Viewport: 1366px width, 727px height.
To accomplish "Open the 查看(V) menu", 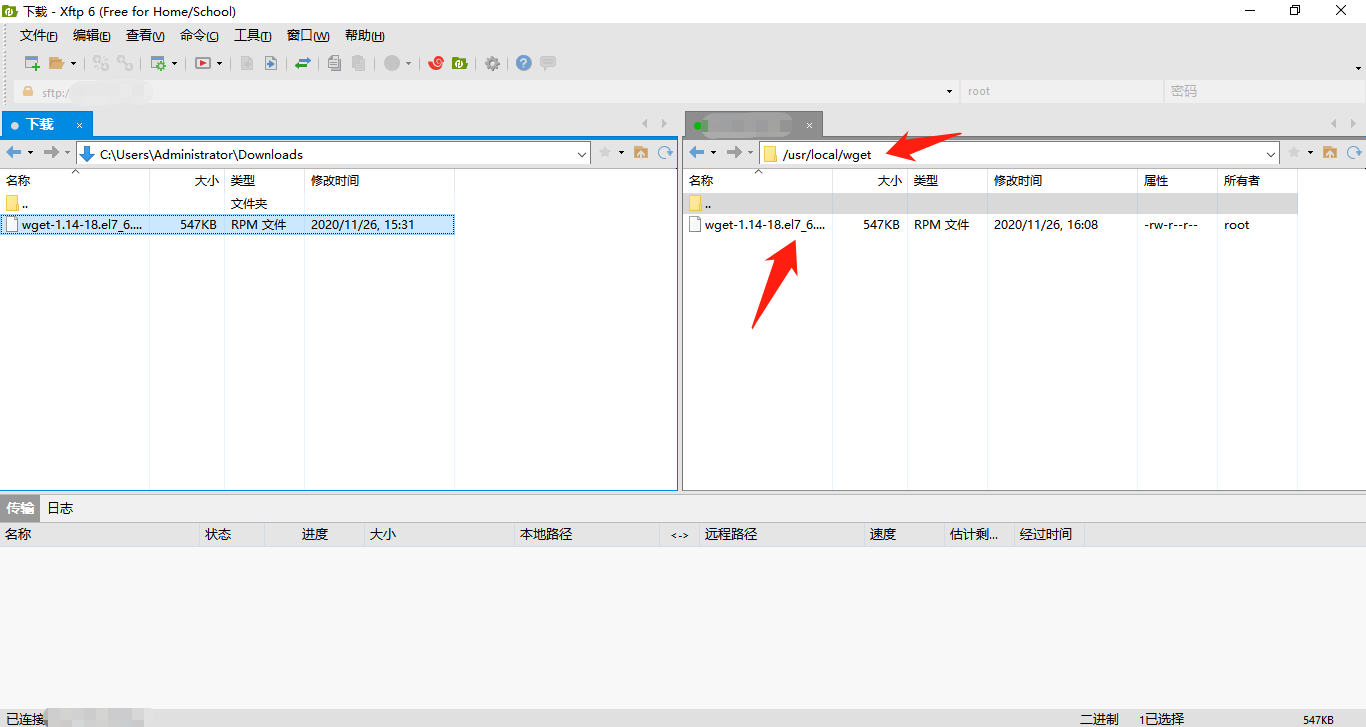I will click(x=145, y=35).
